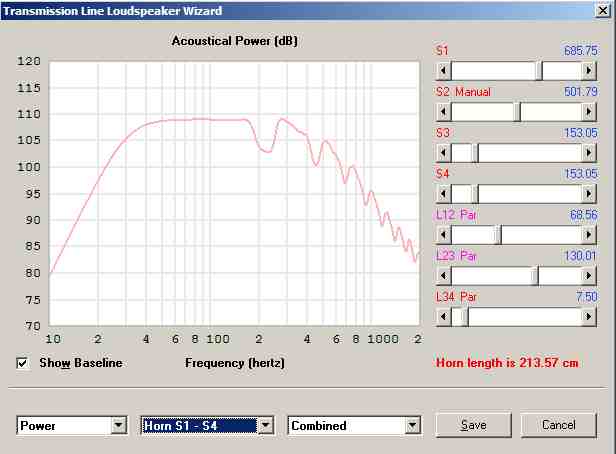616x454 pixels.
Task: Click the S4 slider thumb
Action: [475, 194]
